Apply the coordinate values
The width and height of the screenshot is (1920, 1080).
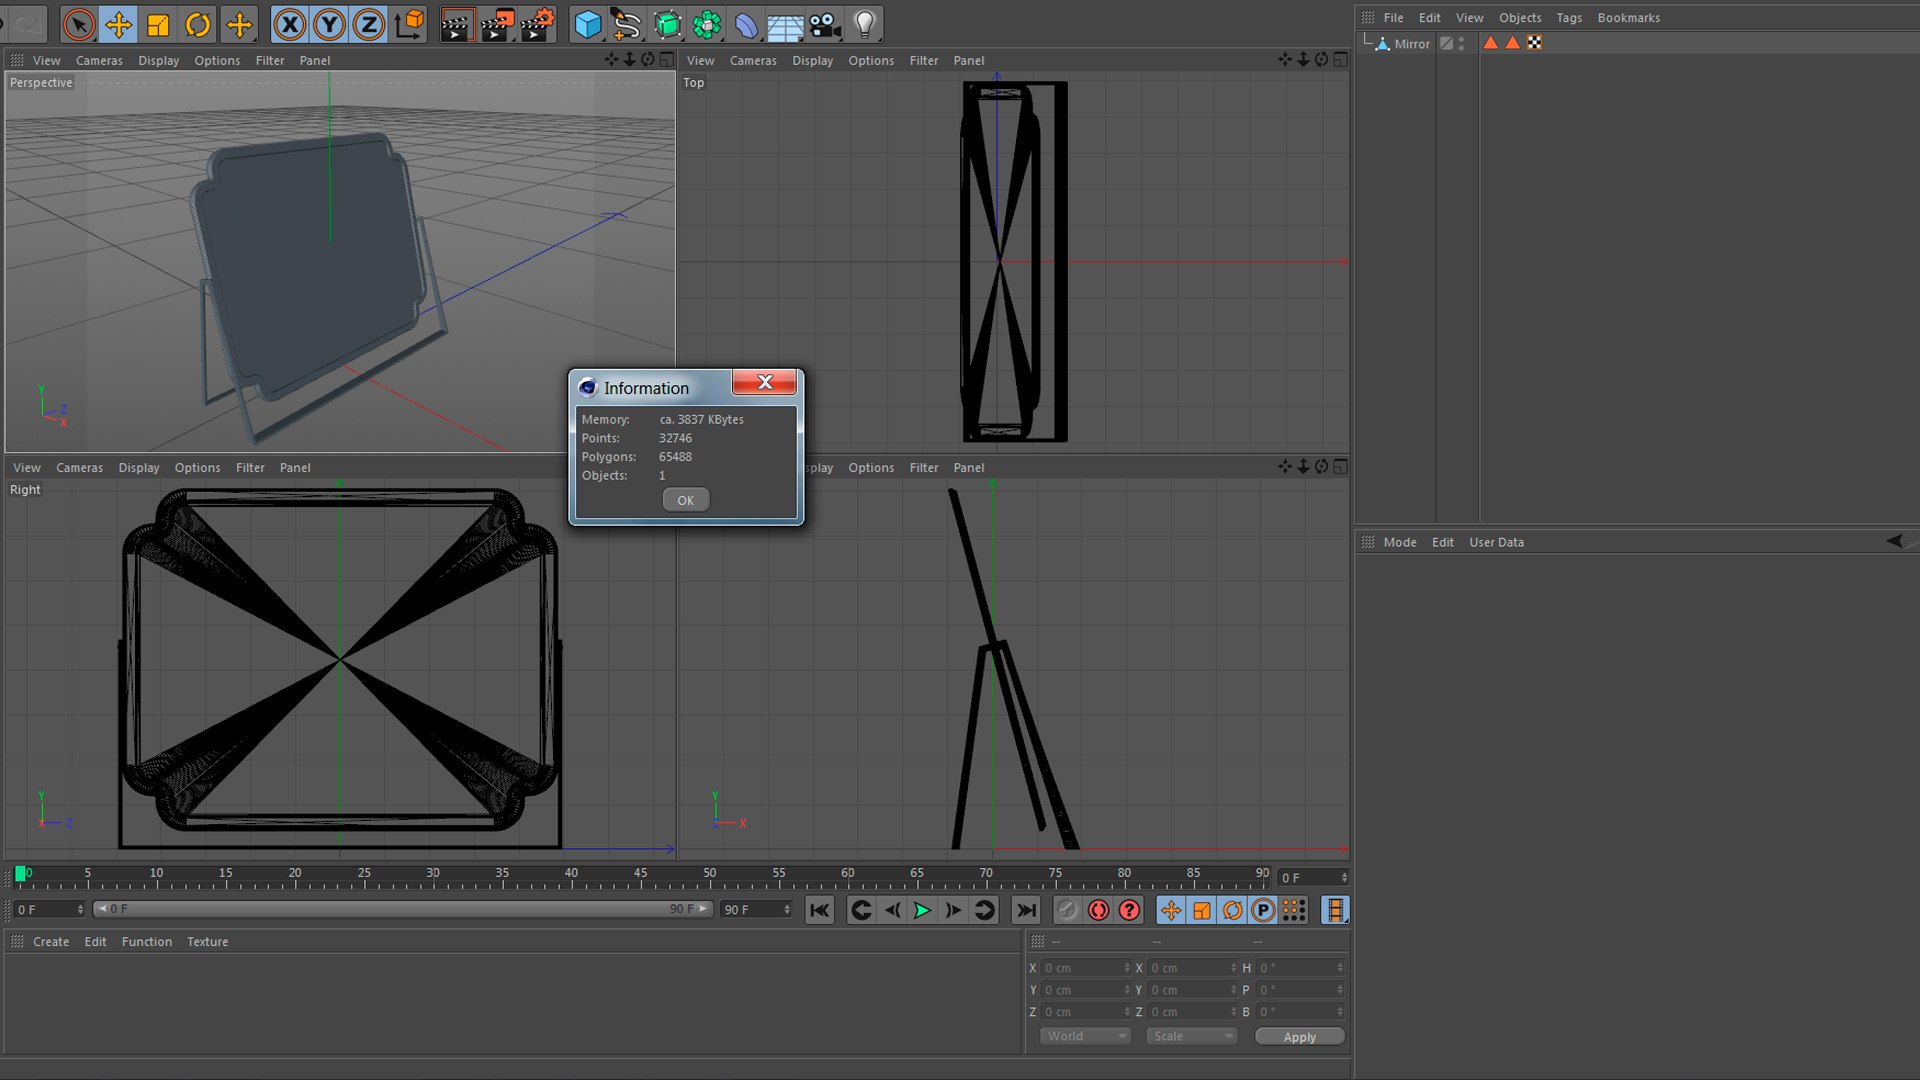(1300, 1037)
